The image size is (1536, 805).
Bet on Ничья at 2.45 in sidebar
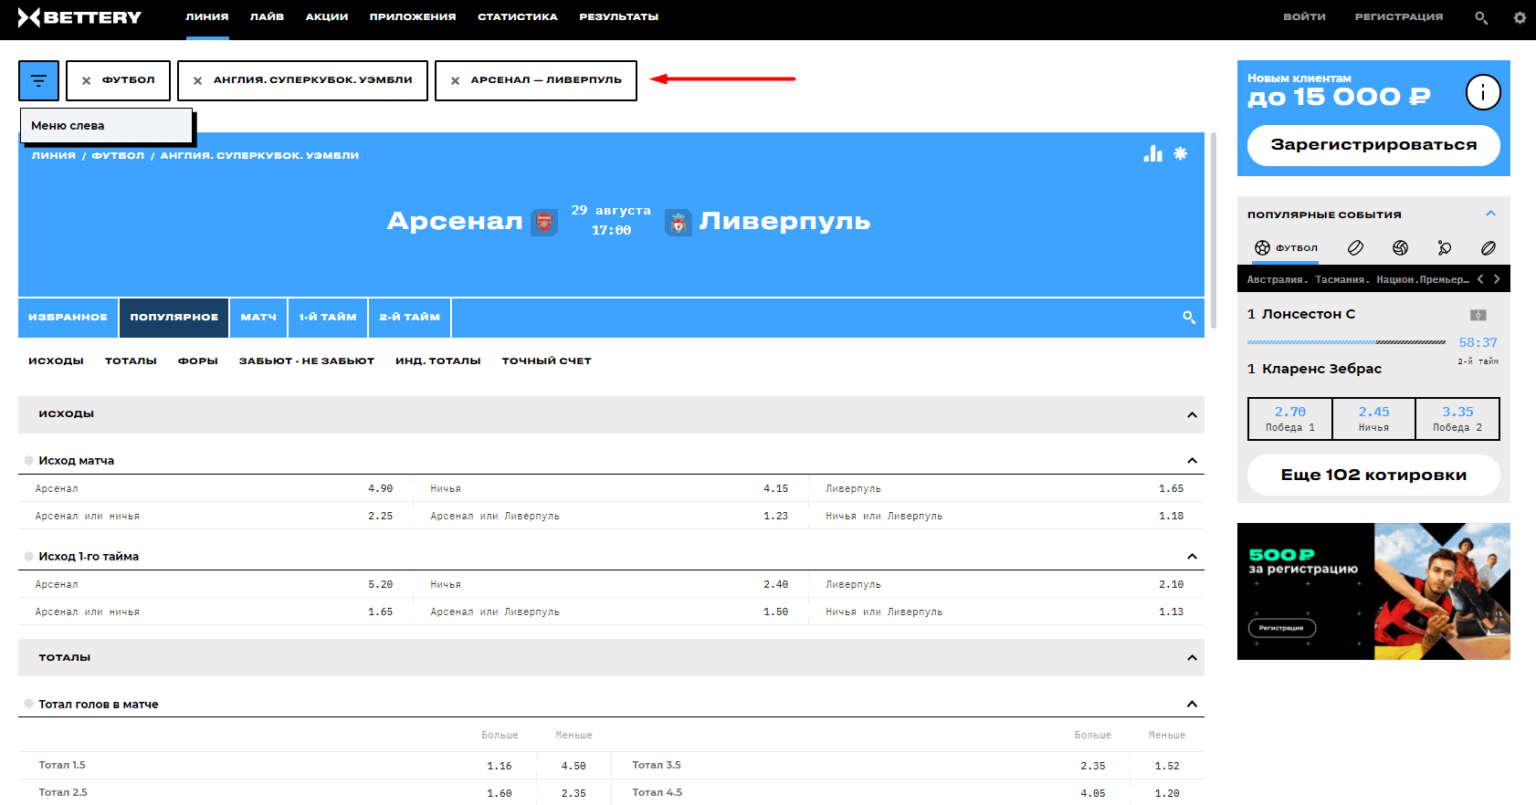coord(1374,419)
